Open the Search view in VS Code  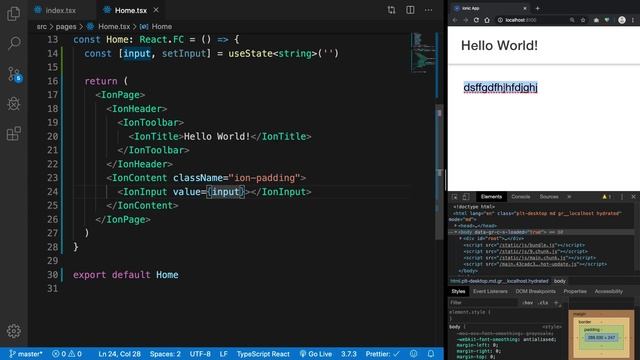point(14,42)
